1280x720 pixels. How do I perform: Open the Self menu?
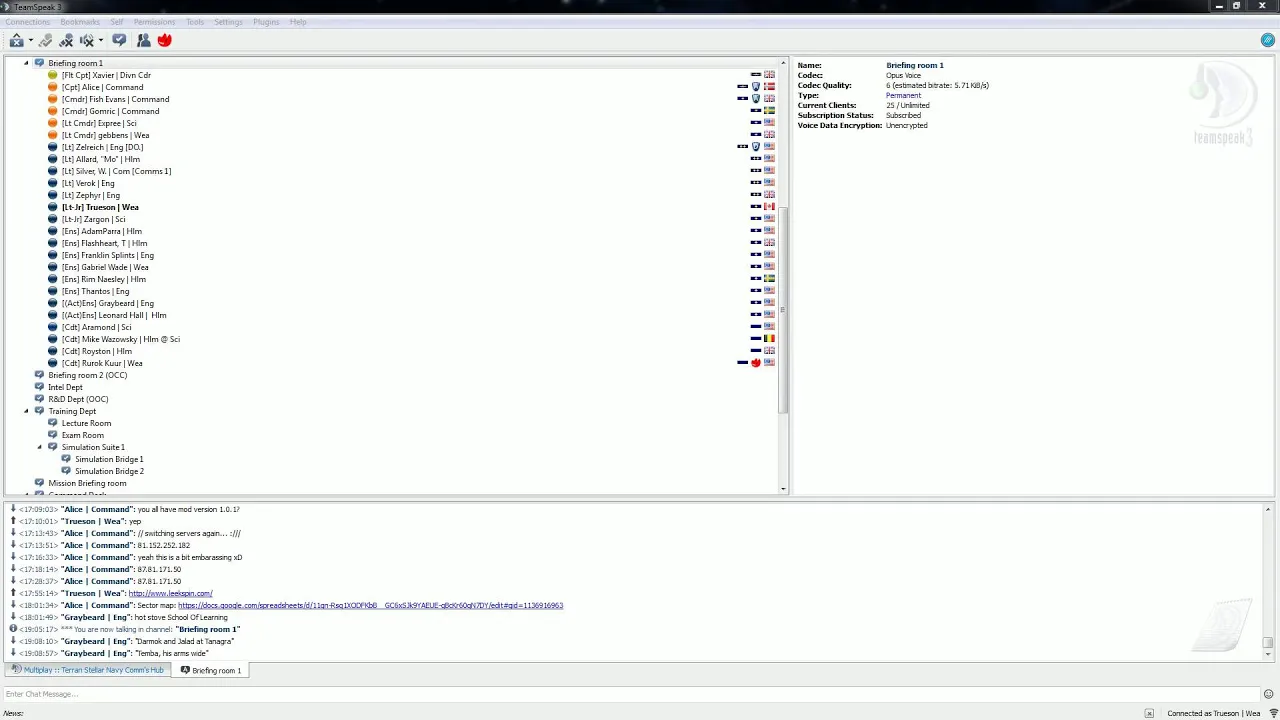click(117, 22)
